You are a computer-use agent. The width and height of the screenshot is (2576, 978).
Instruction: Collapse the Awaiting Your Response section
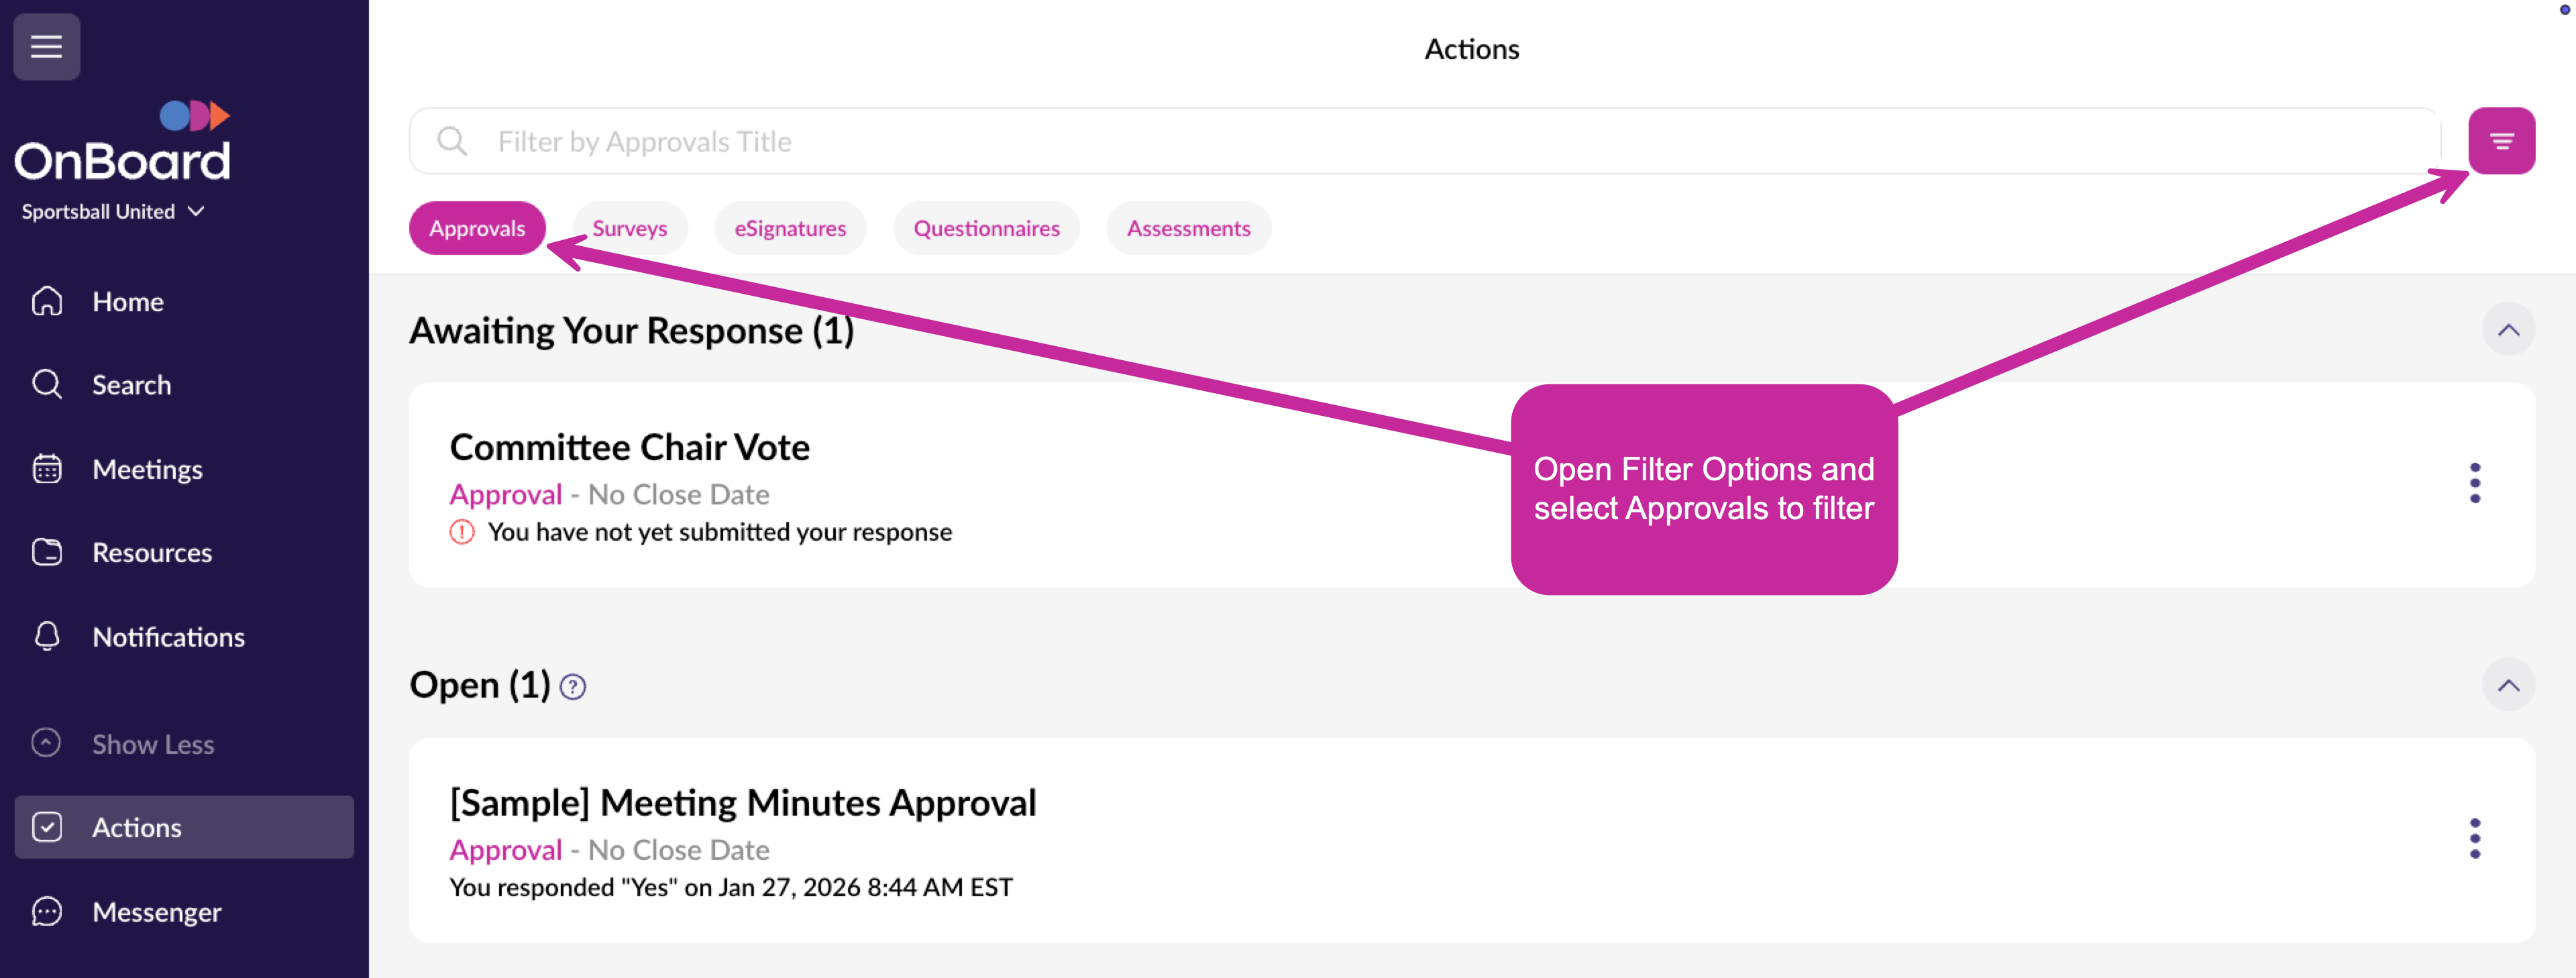click(x=2509, y=328)
